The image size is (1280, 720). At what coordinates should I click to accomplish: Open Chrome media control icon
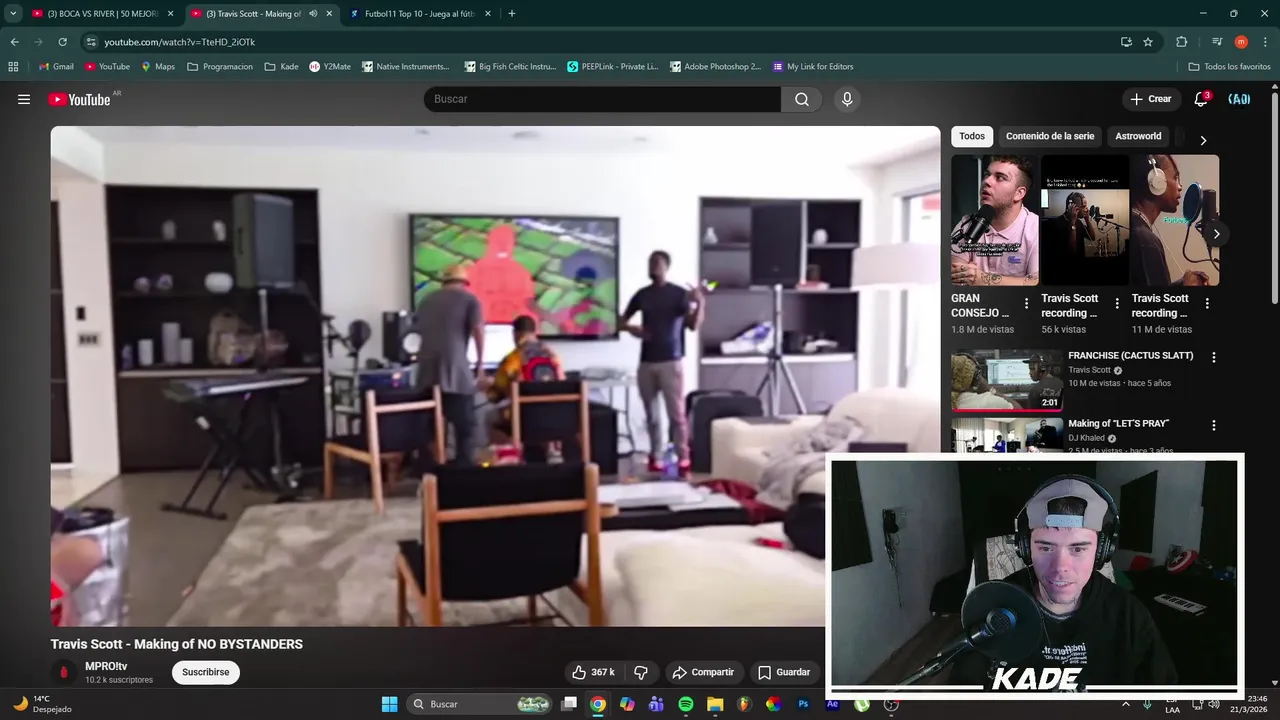pos(1217,42)
